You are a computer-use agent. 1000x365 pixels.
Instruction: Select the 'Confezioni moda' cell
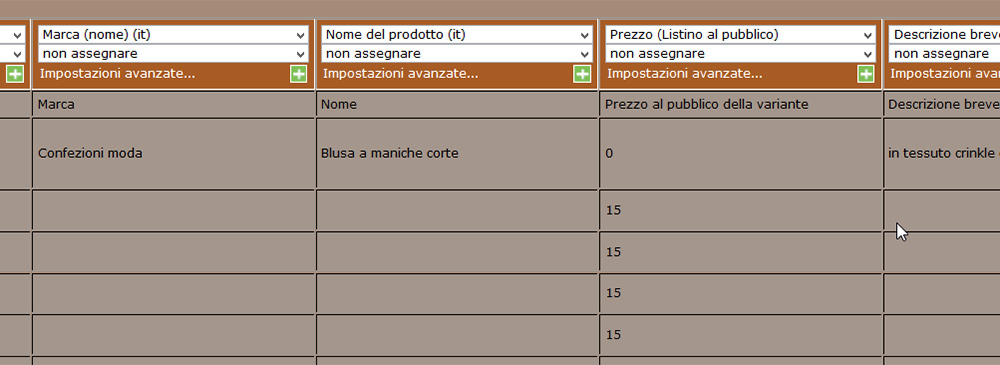coord(174,153)
